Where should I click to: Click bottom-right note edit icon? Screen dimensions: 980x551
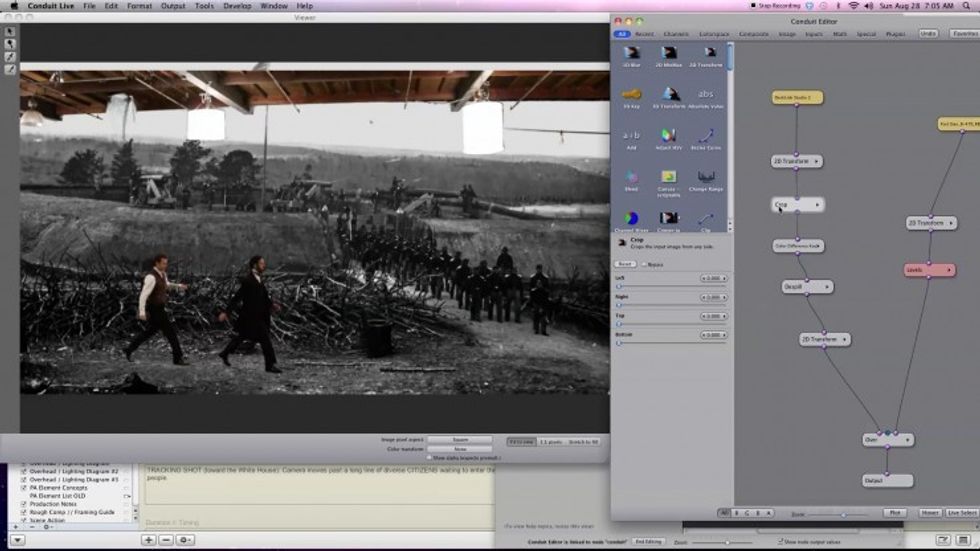click(x=943, y=540)
